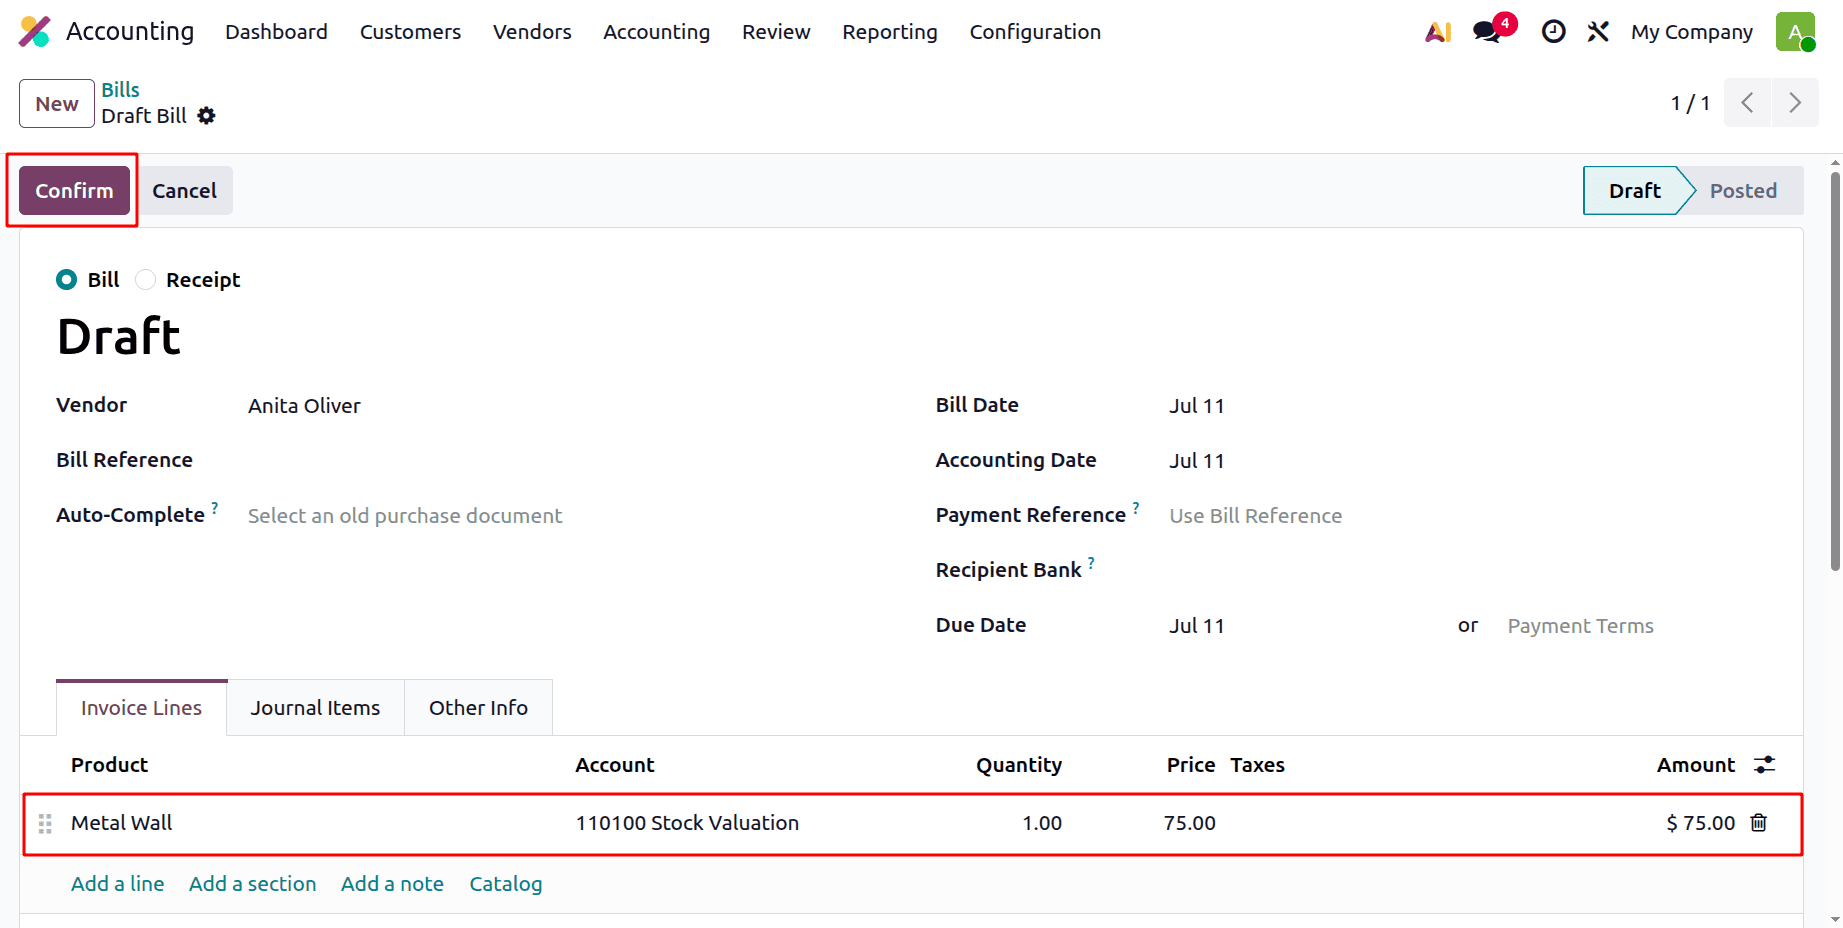The height and width of the screenshot is (928, 1843).
Task: Click the vertical page scrollbar
Action: pyautogui.click(x=1835, y=370)
